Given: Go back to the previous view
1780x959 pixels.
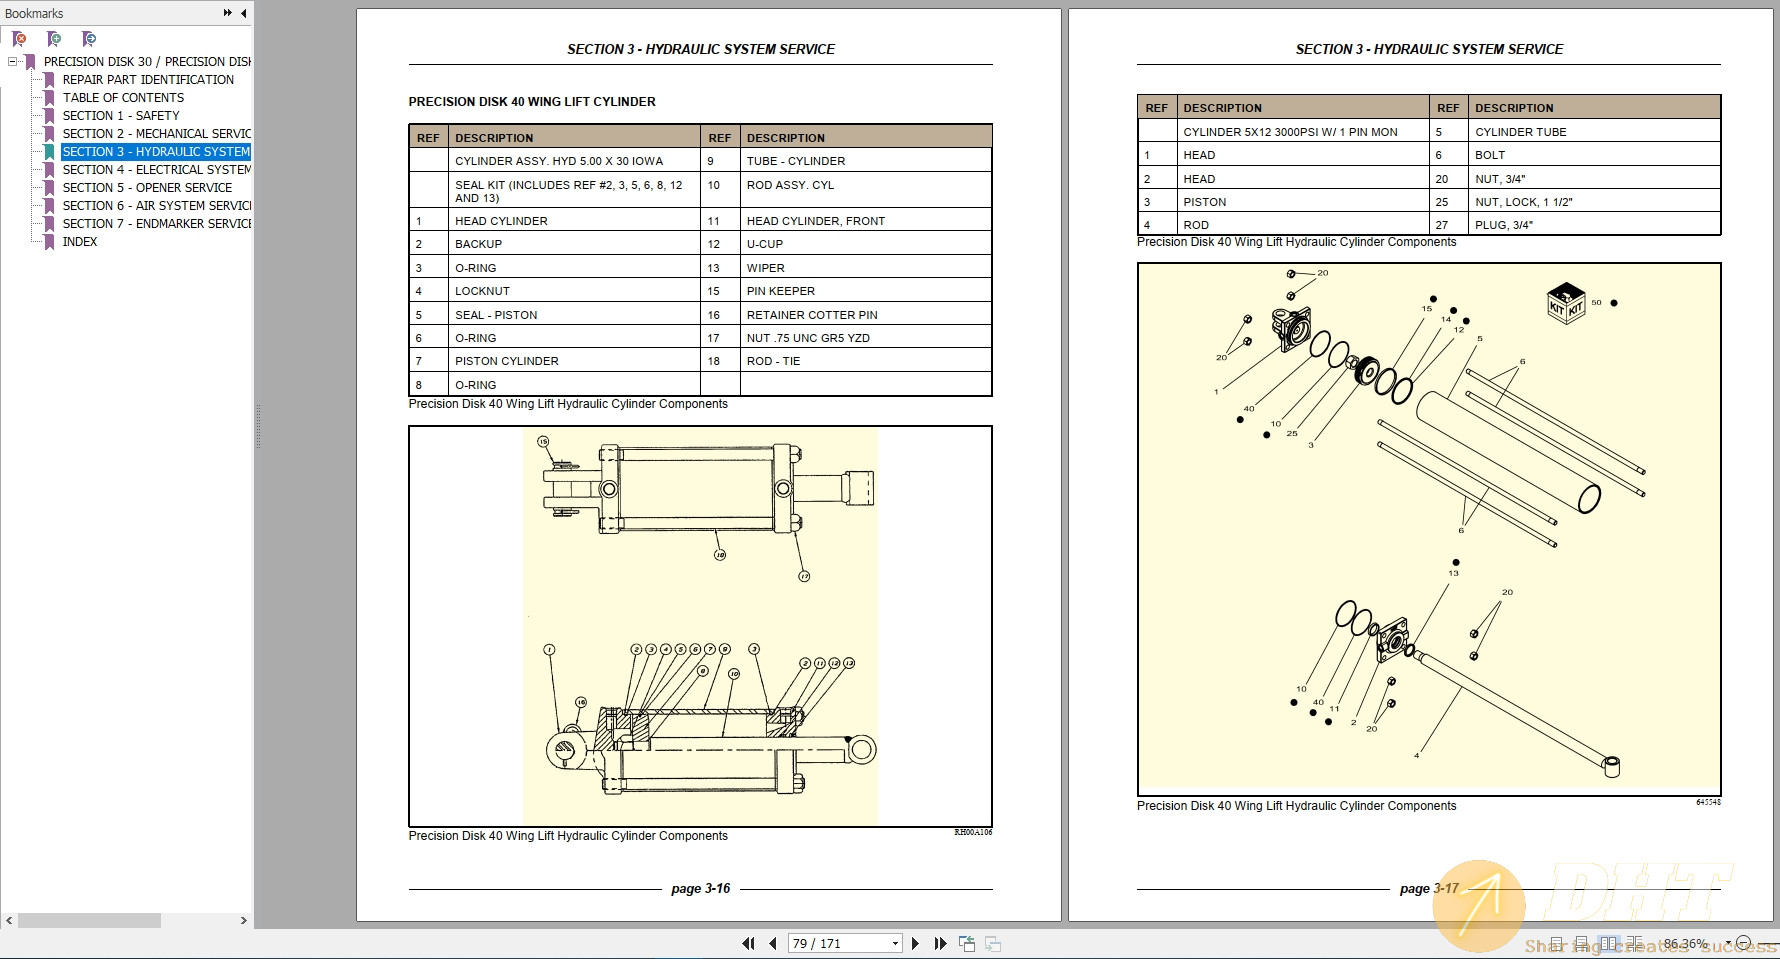Looking at the screenshot, I should click(x=967, y=943).
